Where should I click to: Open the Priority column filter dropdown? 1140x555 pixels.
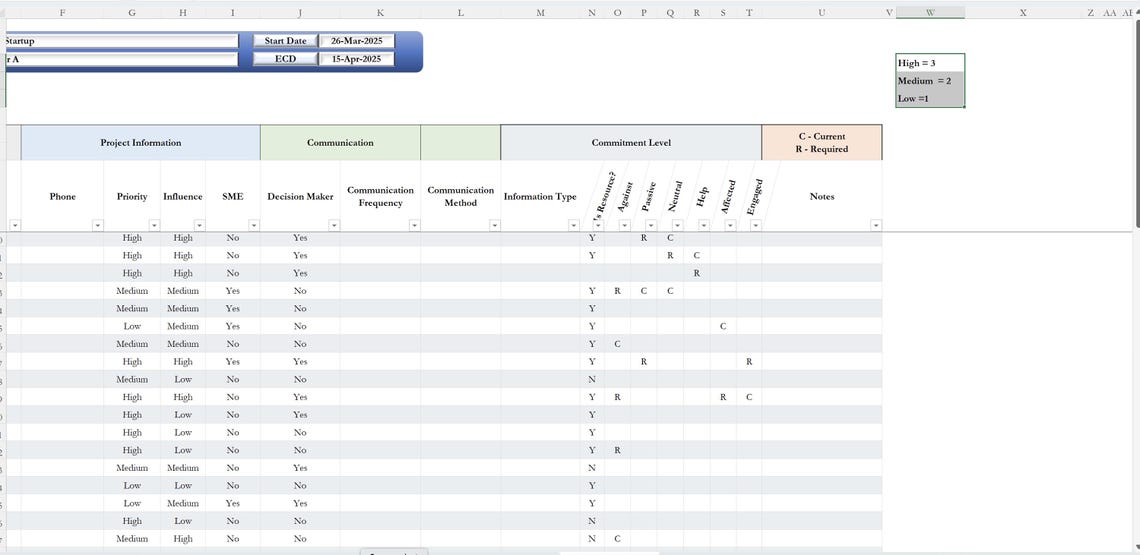click(154, 225)
